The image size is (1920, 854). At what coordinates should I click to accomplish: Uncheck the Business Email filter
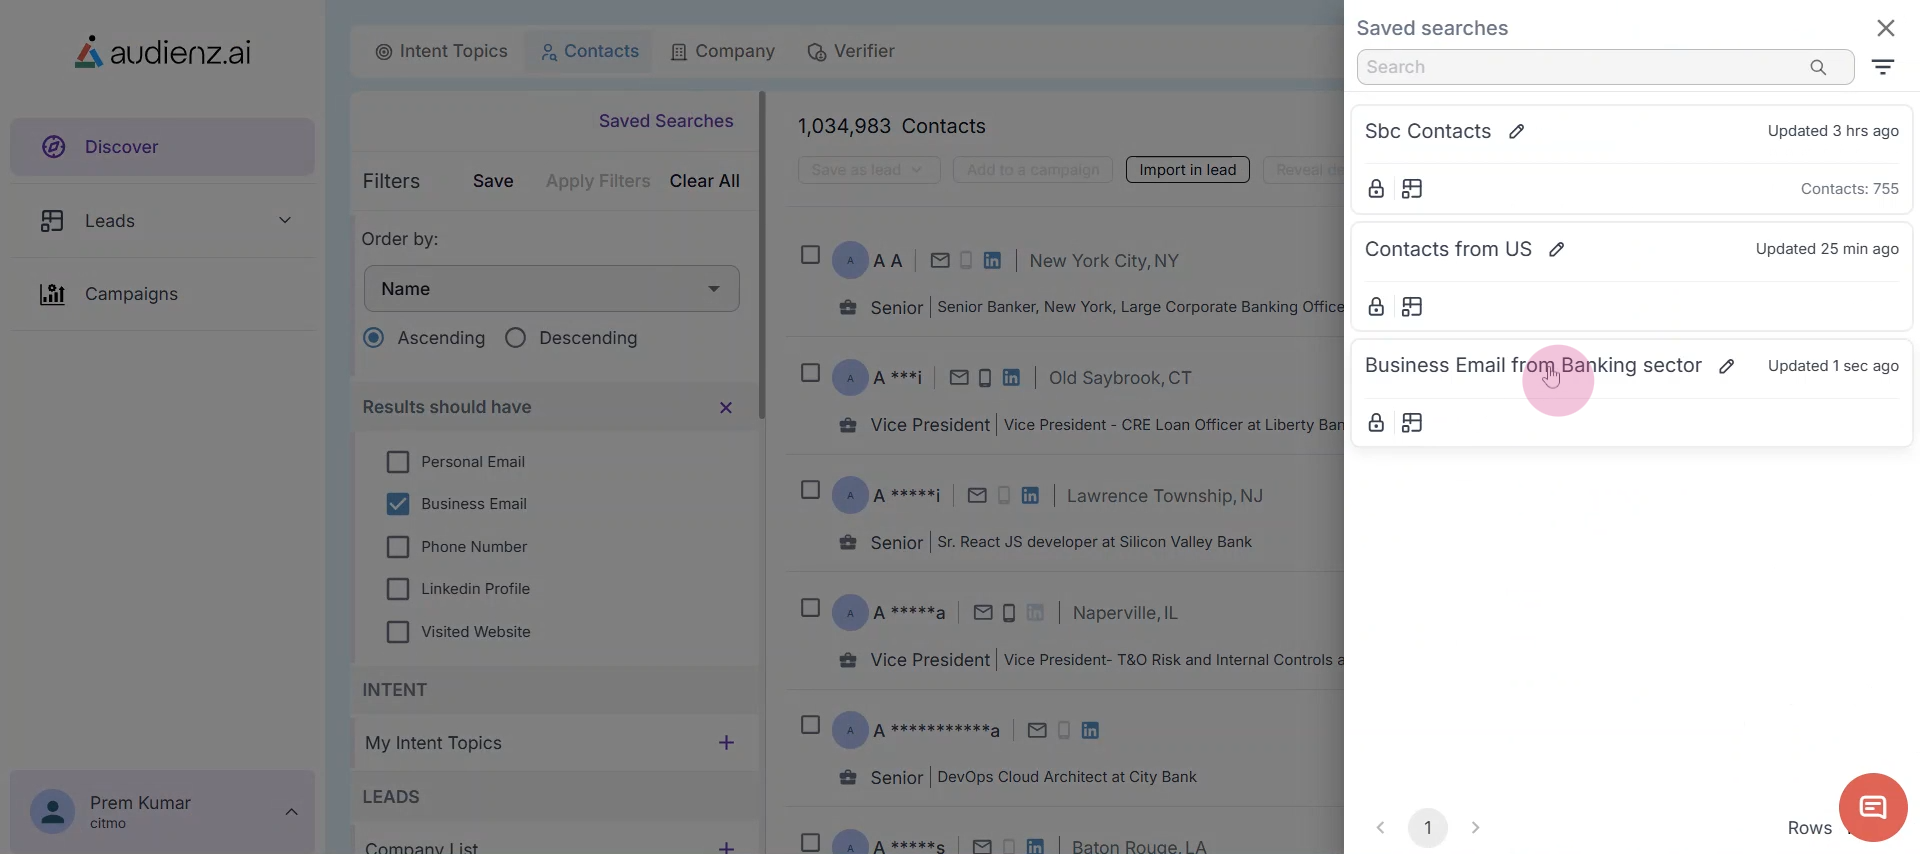[x=398, y=504]
